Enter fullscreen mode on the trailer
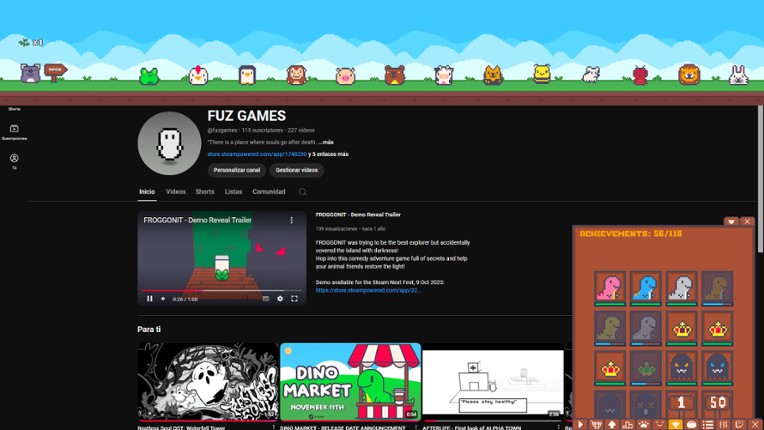 click(x=294, y=298)
